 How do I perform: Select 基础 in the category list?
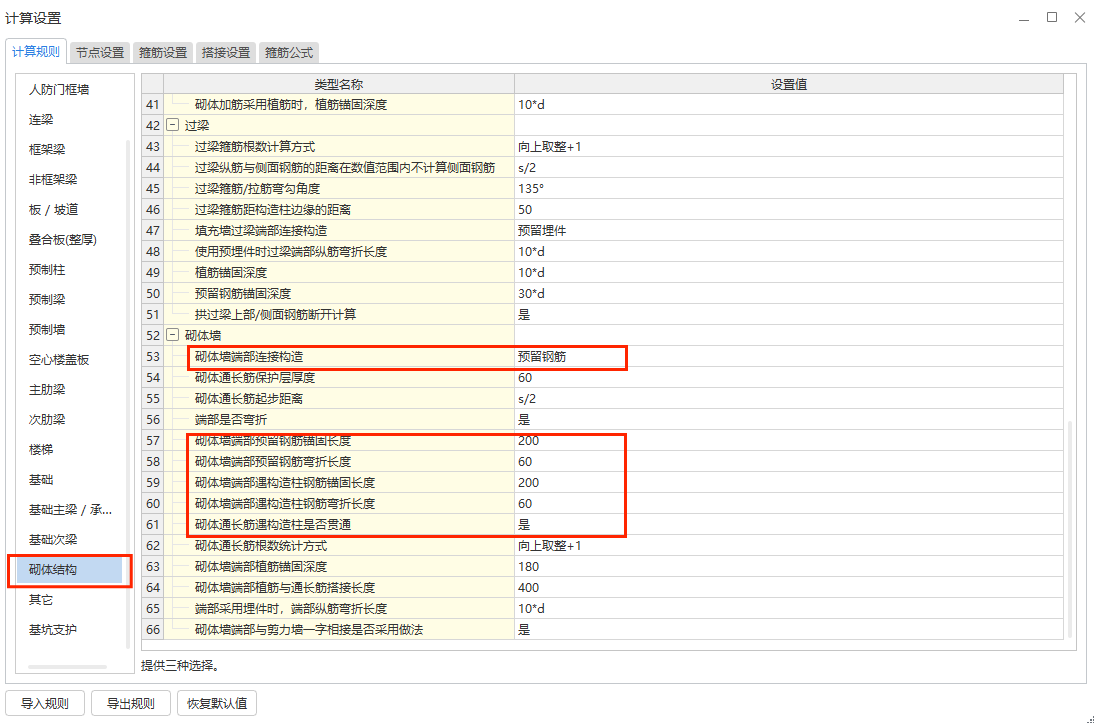coord(41,480)
